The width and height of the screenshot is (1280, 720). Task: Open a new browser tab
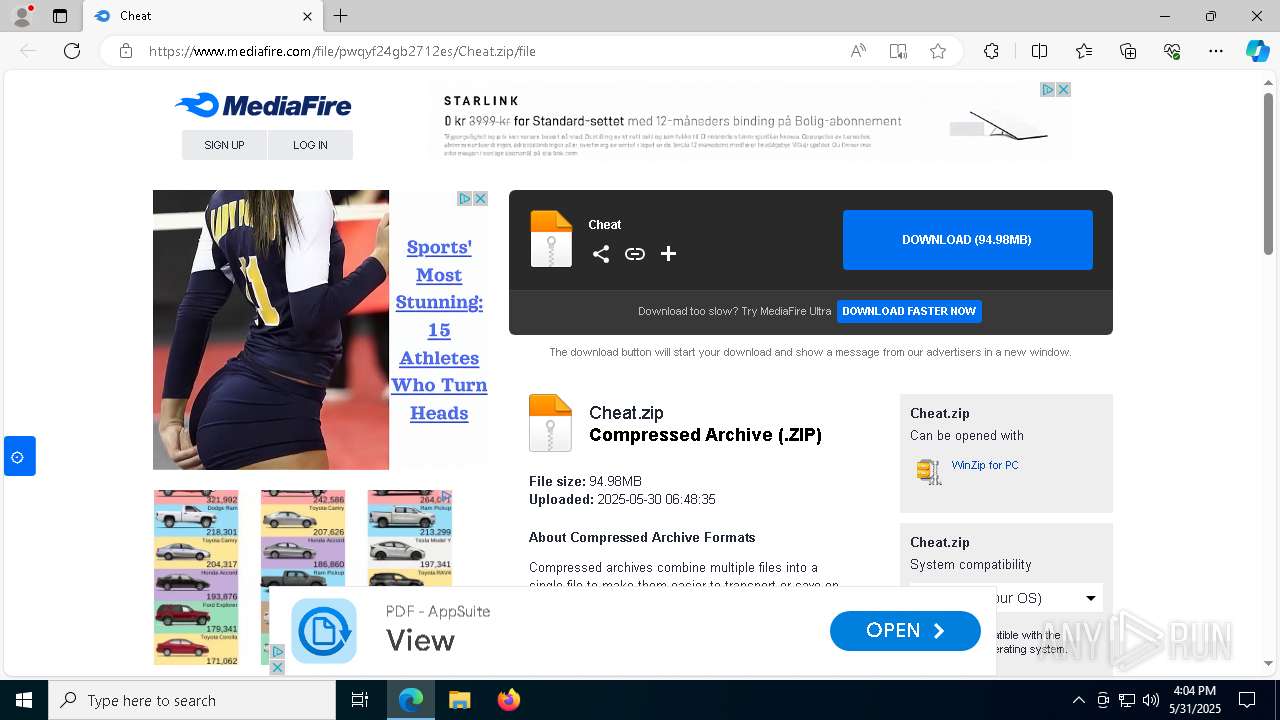pos(341,16)
